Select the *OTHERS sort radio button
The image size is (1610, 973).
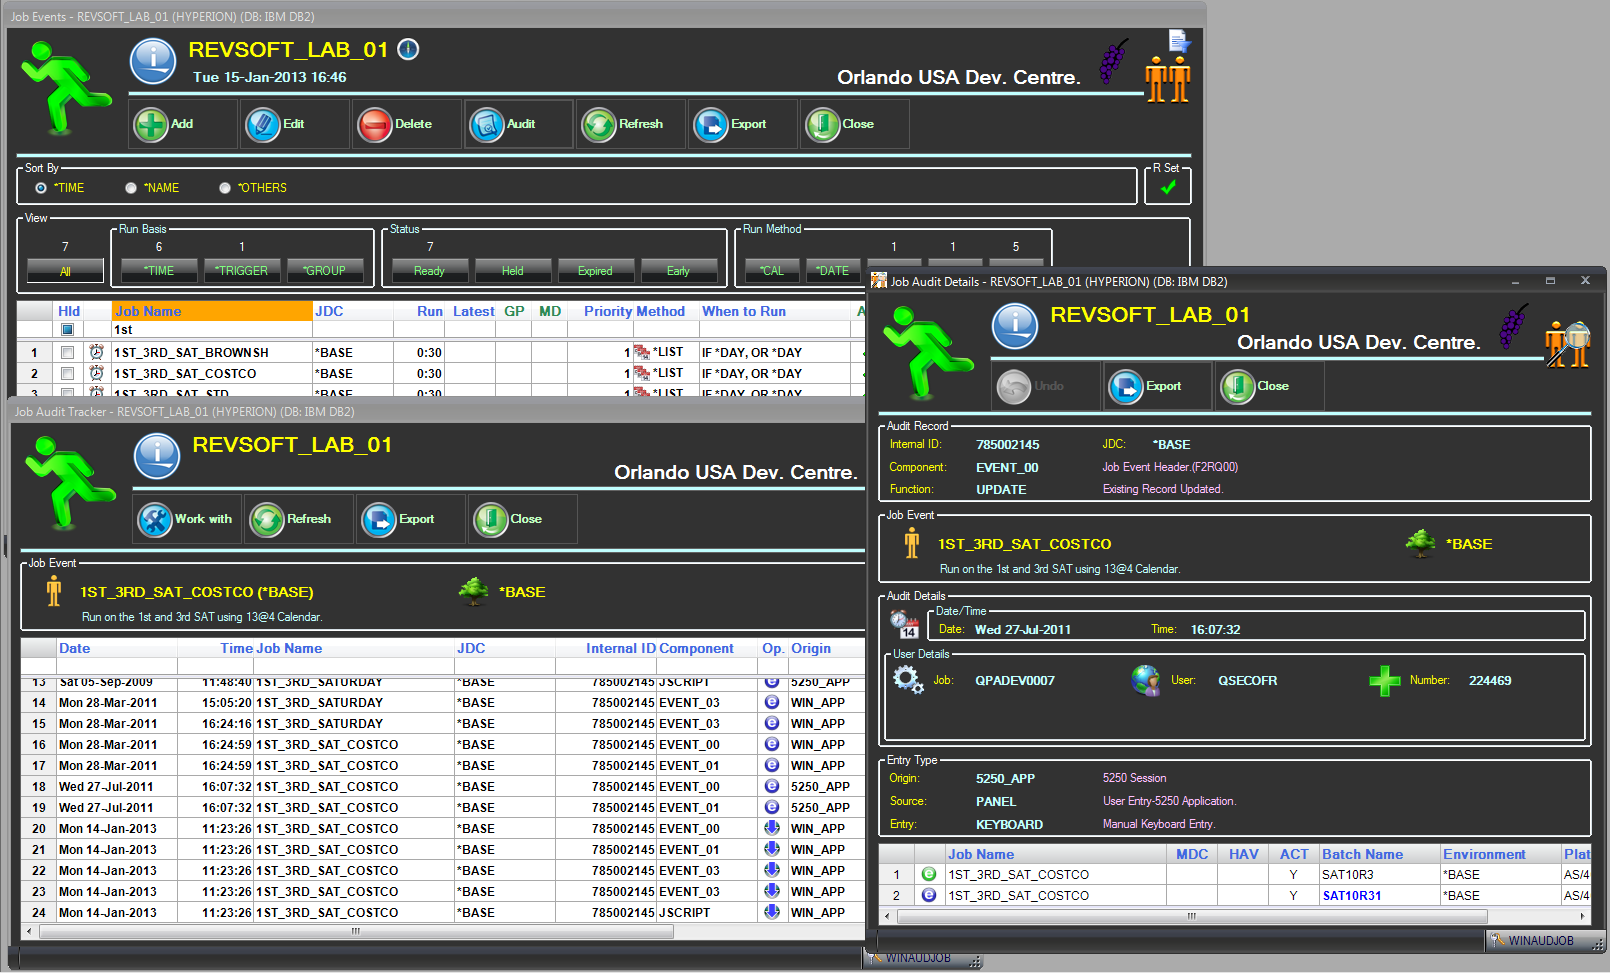(x=225, y=188)
